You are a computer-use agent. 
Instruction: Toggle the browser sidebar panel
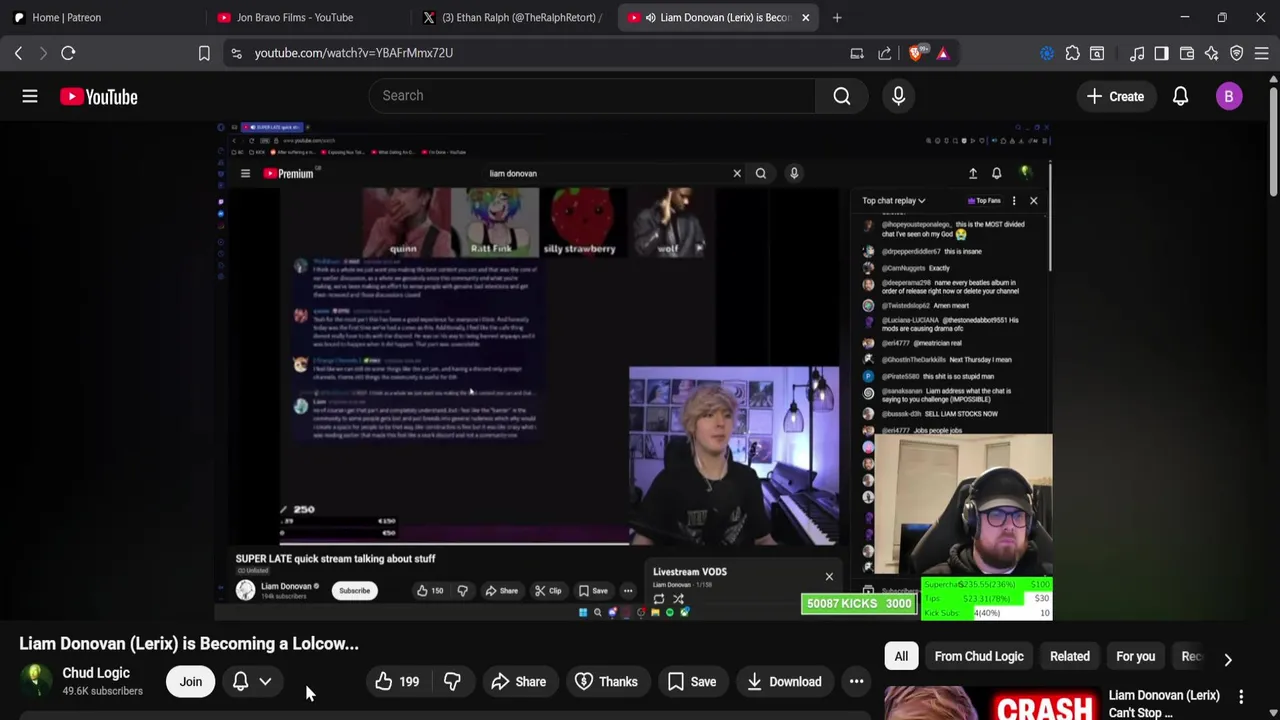1161,53
